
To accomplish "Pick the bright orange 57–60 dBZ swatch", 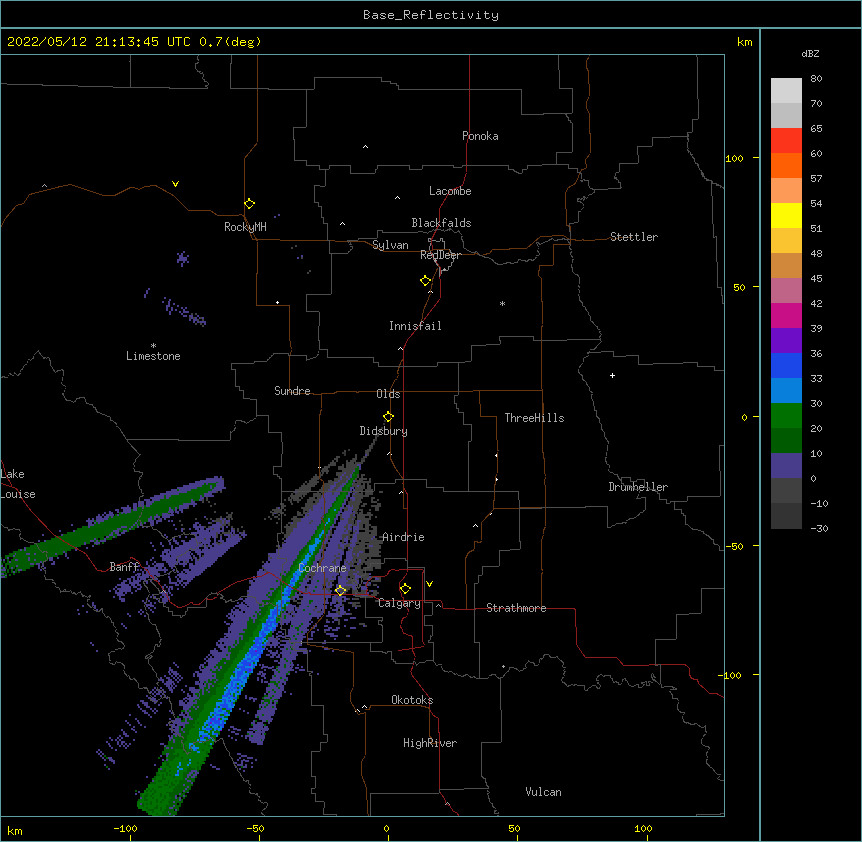I will click(786, 165).
